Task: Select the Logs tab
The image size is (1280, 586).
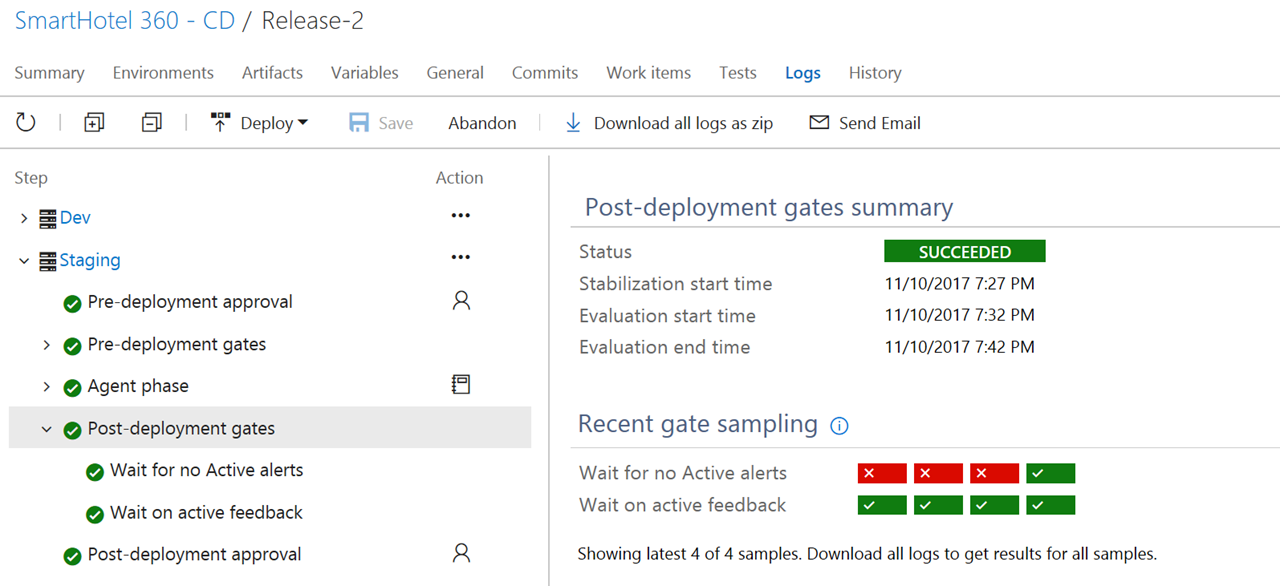Action: pyautogui.click(x=803, y=73)
